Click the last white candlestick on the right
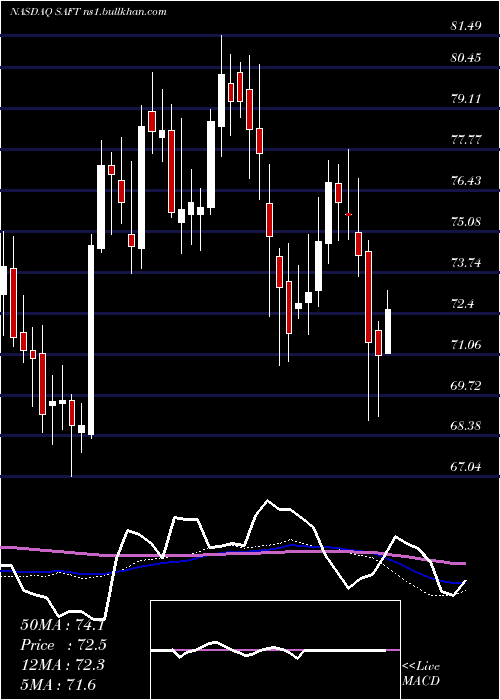The width and height of the screenshot is (500, 700). (x=388, y=331)
